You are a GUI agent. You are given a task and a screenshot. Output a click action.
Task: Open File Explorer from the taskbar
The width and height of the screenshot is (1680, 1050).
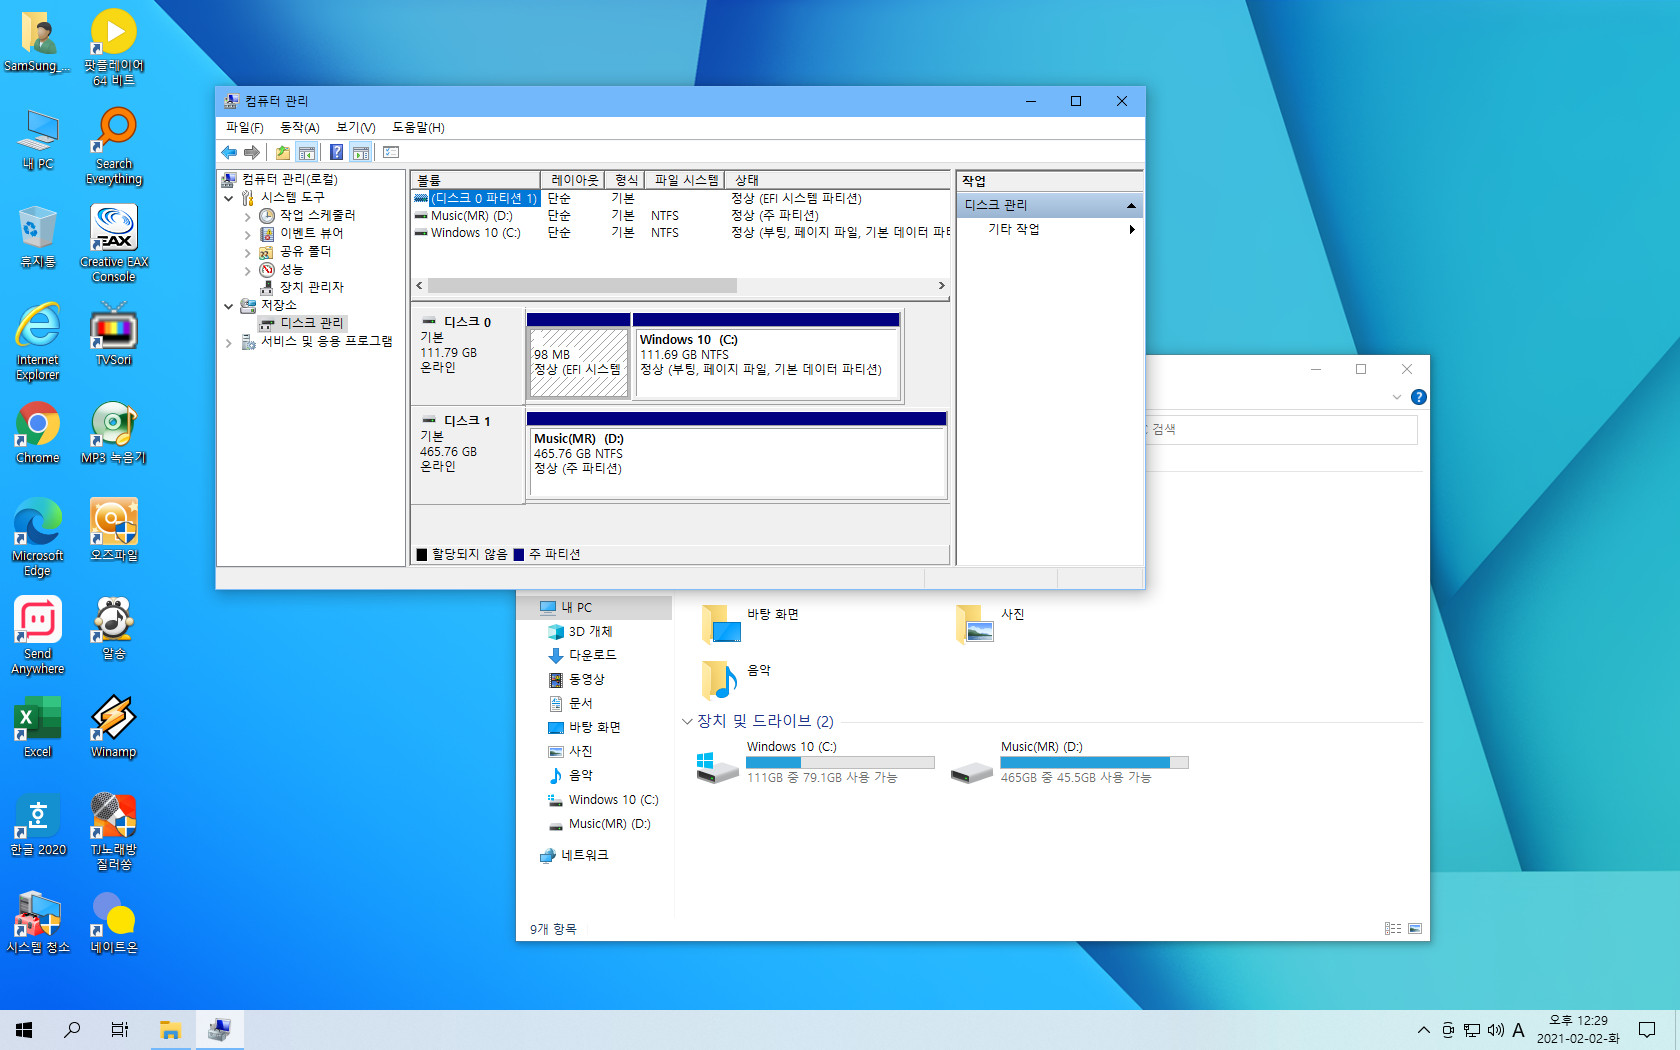(x=170, y=1030)
